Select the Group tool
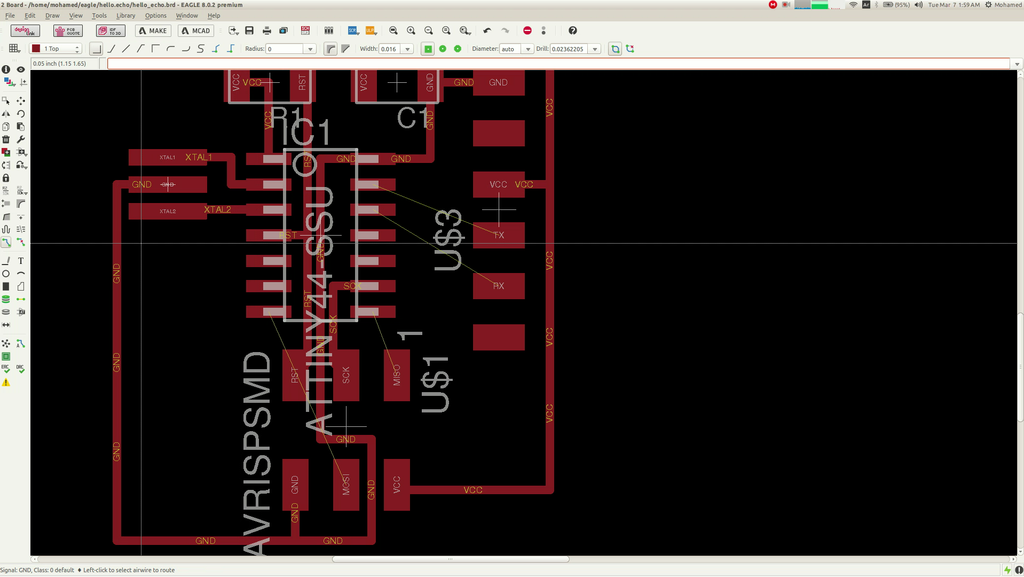This screenshot has width=1024, height=577. pos(6,101)
